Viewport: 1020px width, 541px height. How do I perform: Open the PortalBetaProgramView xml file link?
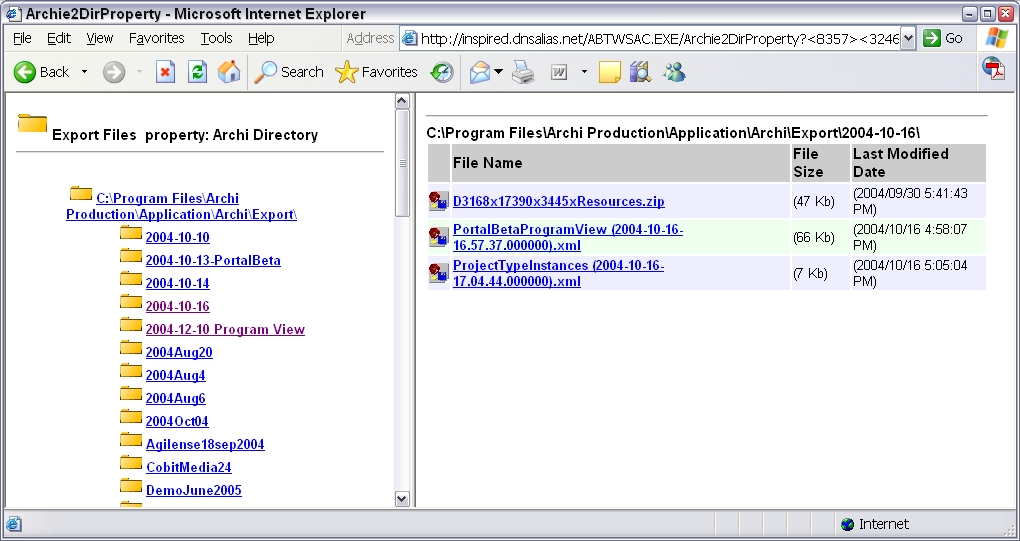[x=567, y=237]
